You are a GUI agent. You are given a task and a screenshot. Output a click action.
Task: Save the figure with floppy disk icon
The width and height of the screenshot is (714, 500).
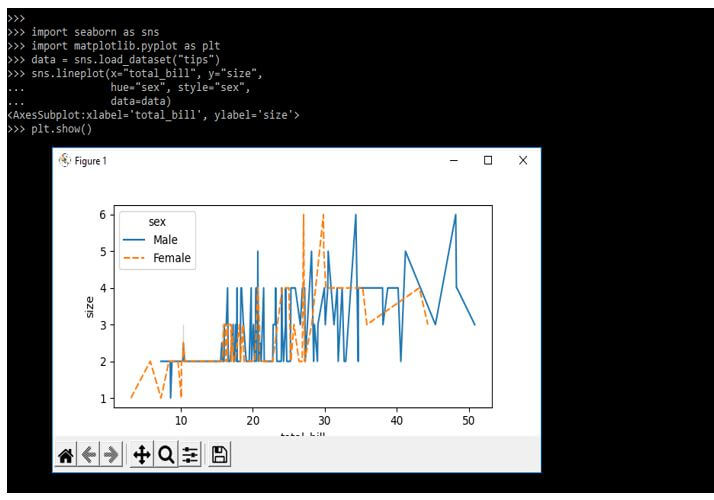tap(219, 454)
